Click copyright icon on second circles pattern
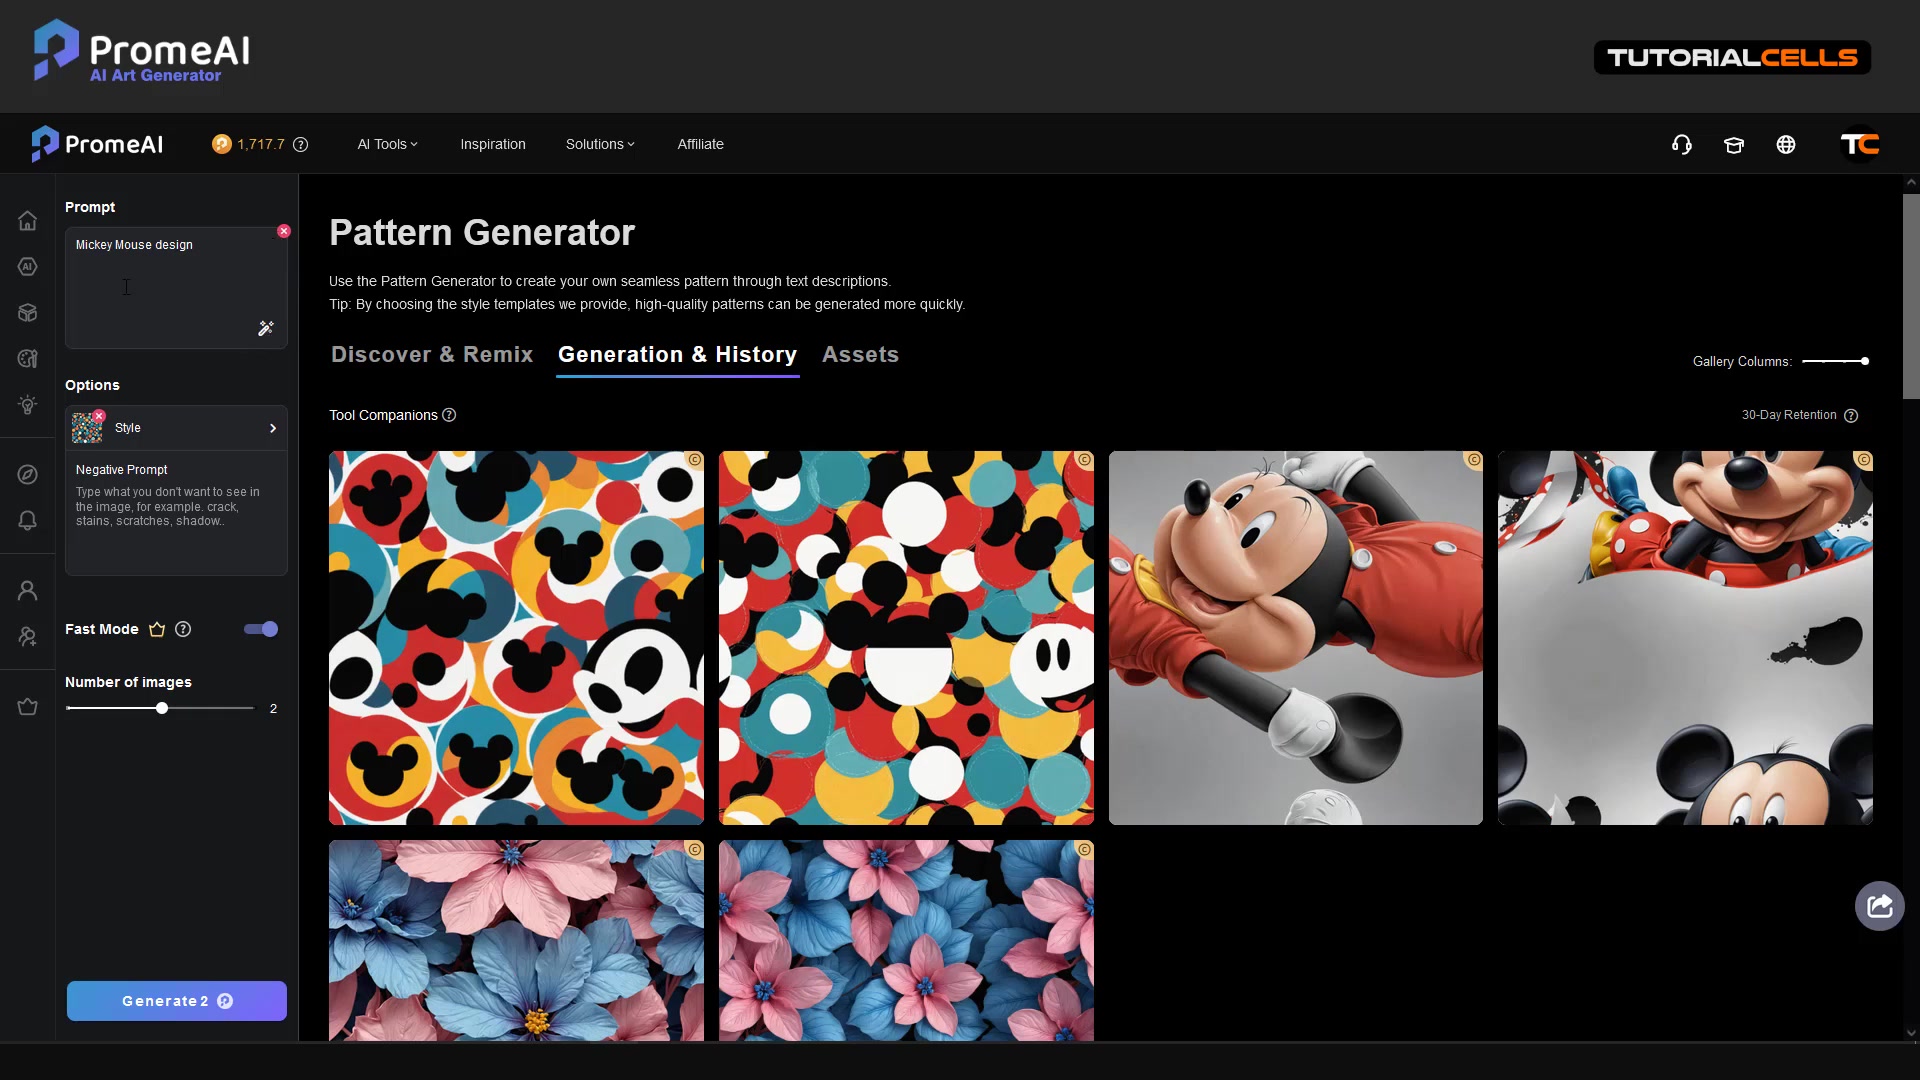Screen dimensions: 1920x1080 click(x=1084, y=460)
